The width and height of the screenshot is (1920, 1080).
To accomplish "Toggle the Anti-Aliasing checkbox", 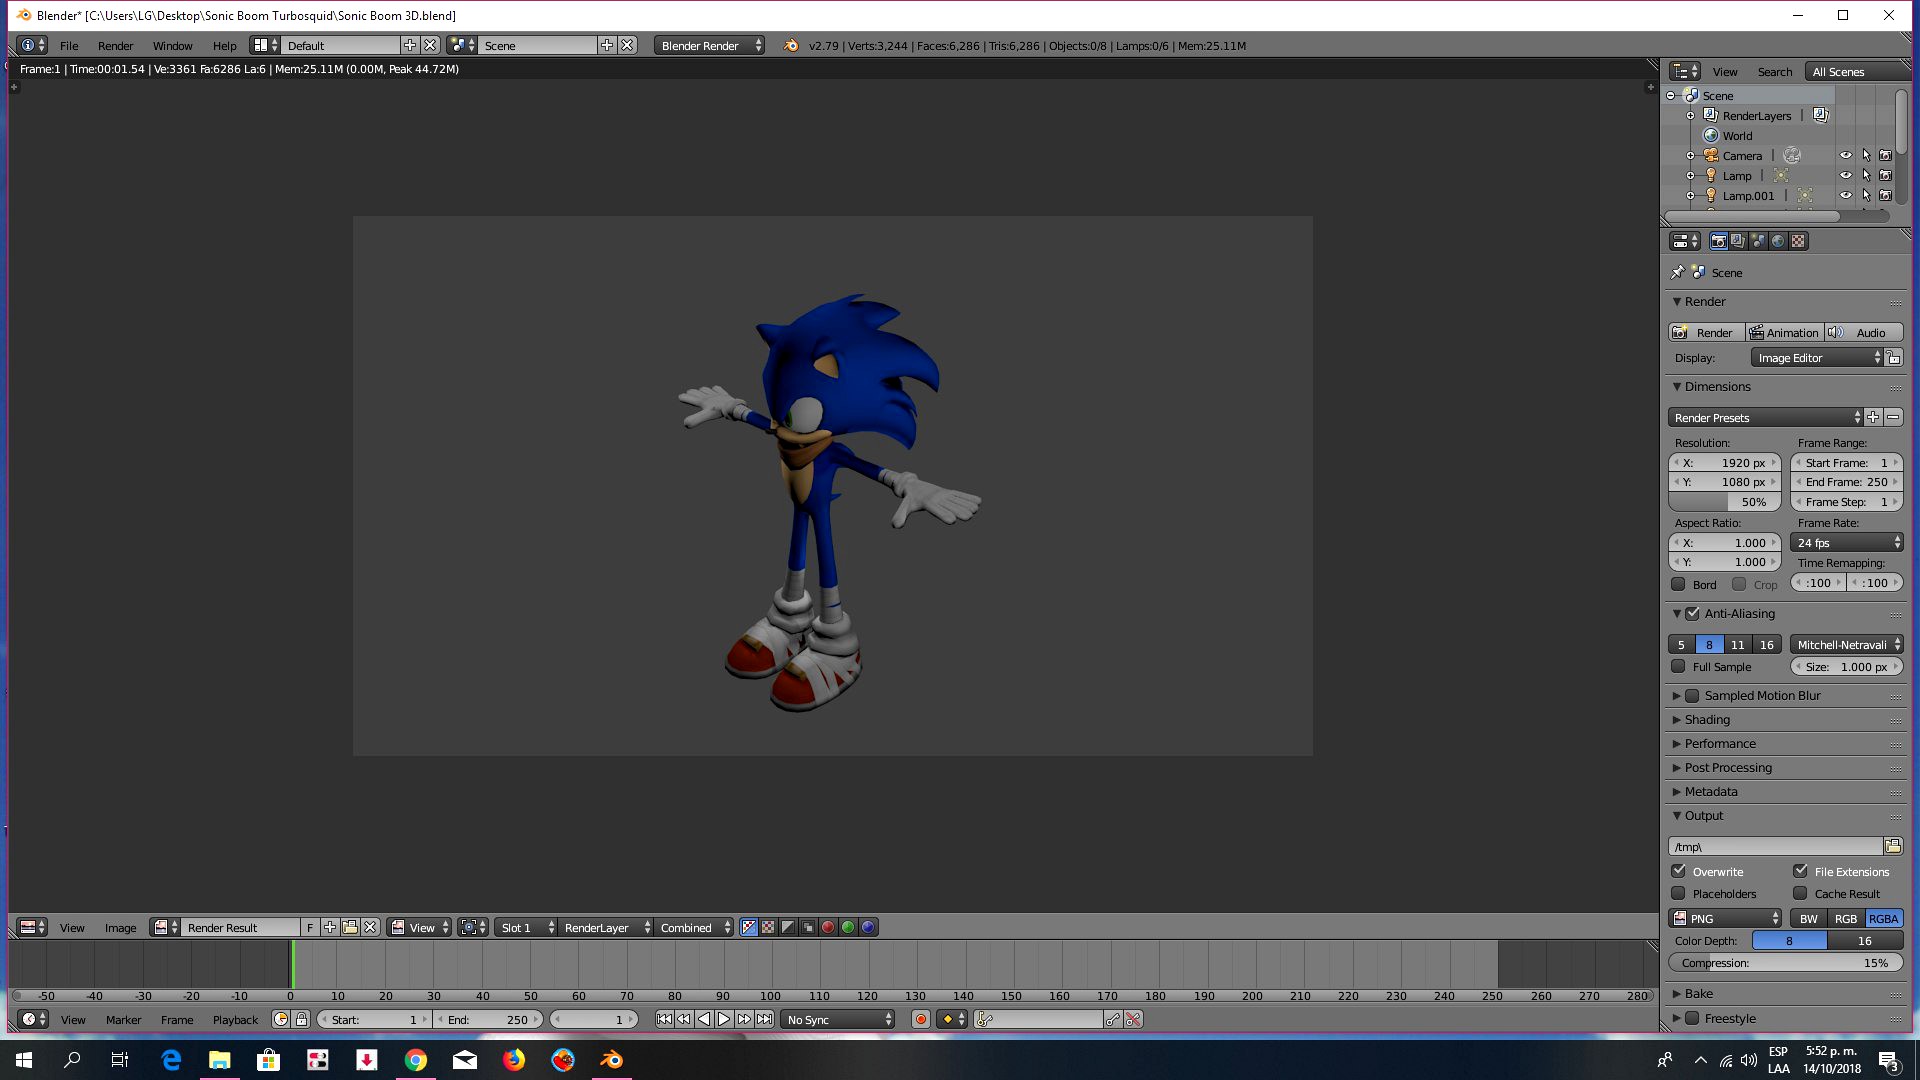I will [1692, 613].
